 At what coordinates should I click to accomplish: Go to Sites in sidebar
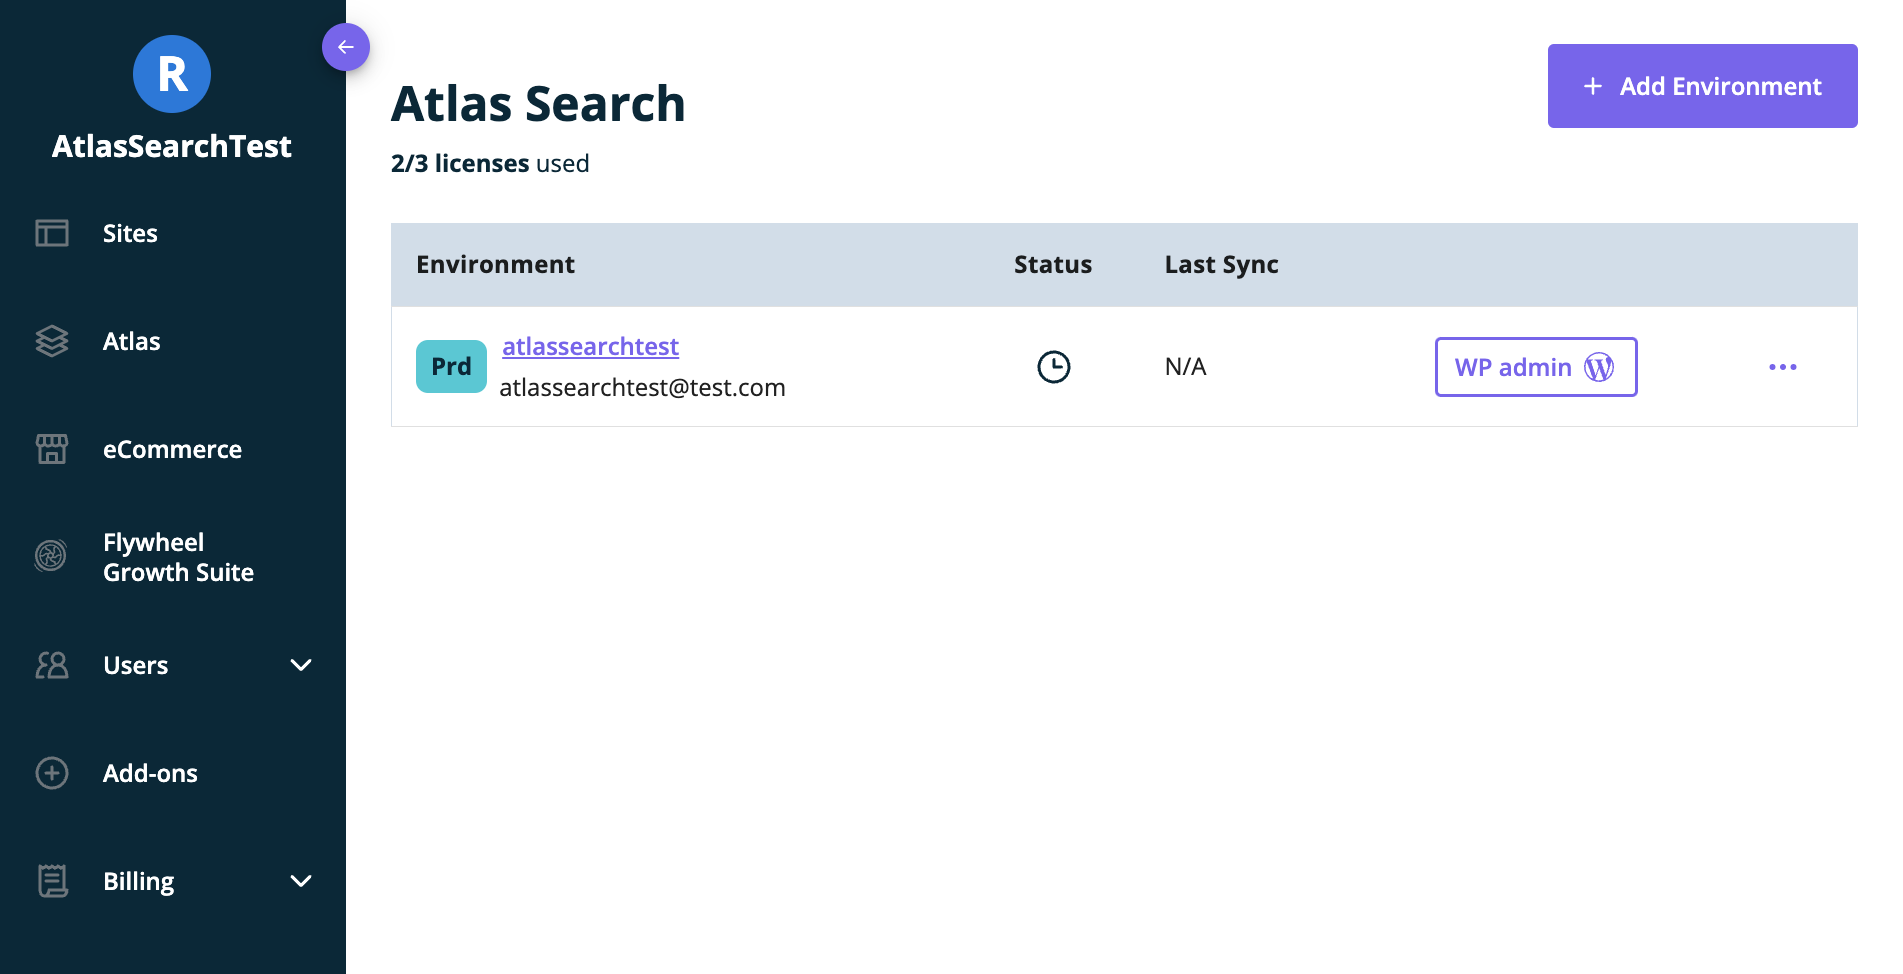coord(130,233)
